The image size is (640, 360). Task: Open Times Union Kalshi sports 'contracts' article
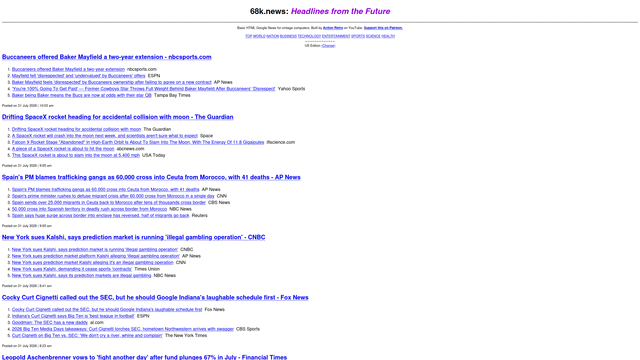coord(72,269)
